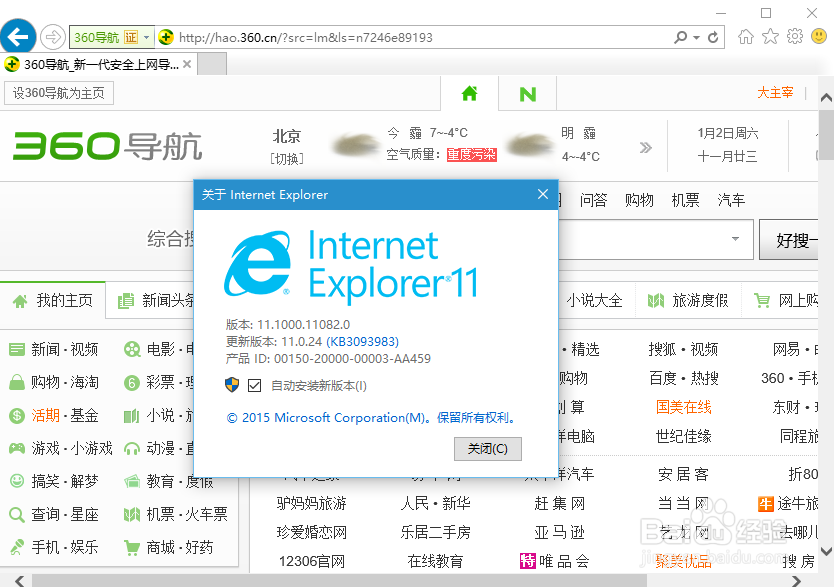Open the 小说大全 tab
Image resolution: width=834 pixels, height=587 pixels.
[x=594, y=300]
